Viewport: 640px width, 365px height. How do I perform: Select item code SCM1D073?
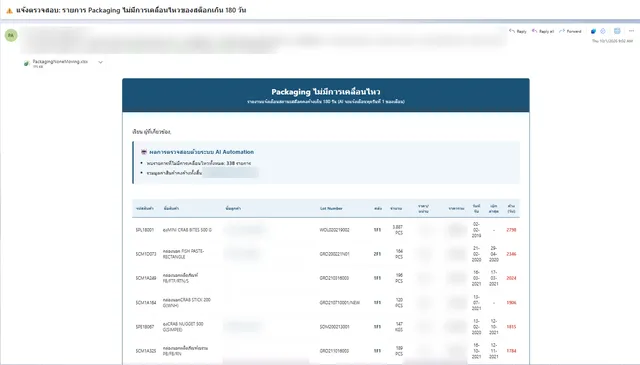point(146,254)
